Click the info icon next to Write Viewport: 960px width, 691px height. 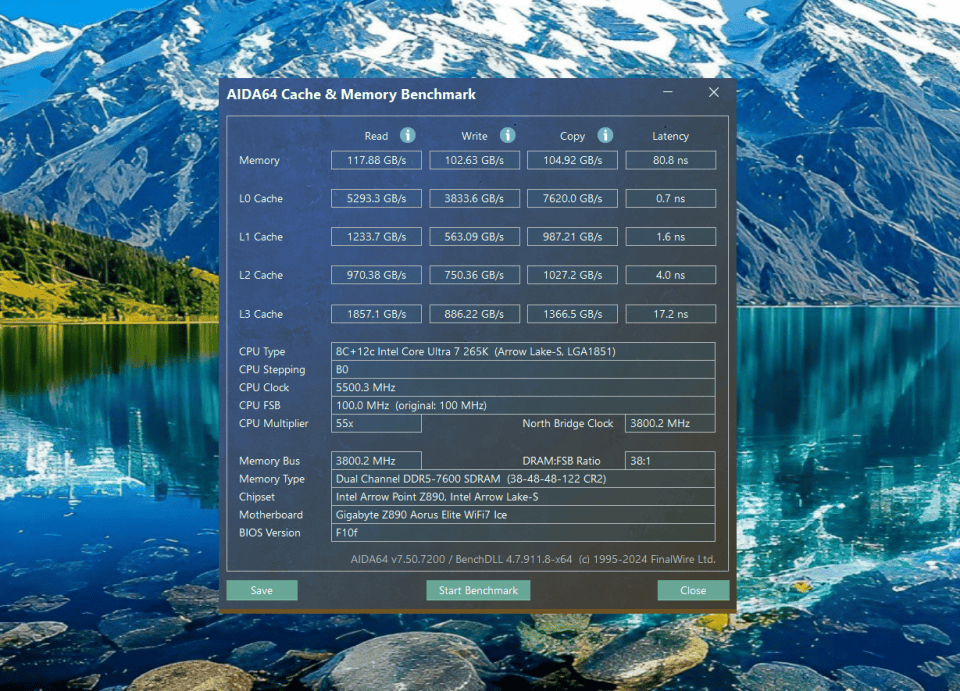coord(507,135)
